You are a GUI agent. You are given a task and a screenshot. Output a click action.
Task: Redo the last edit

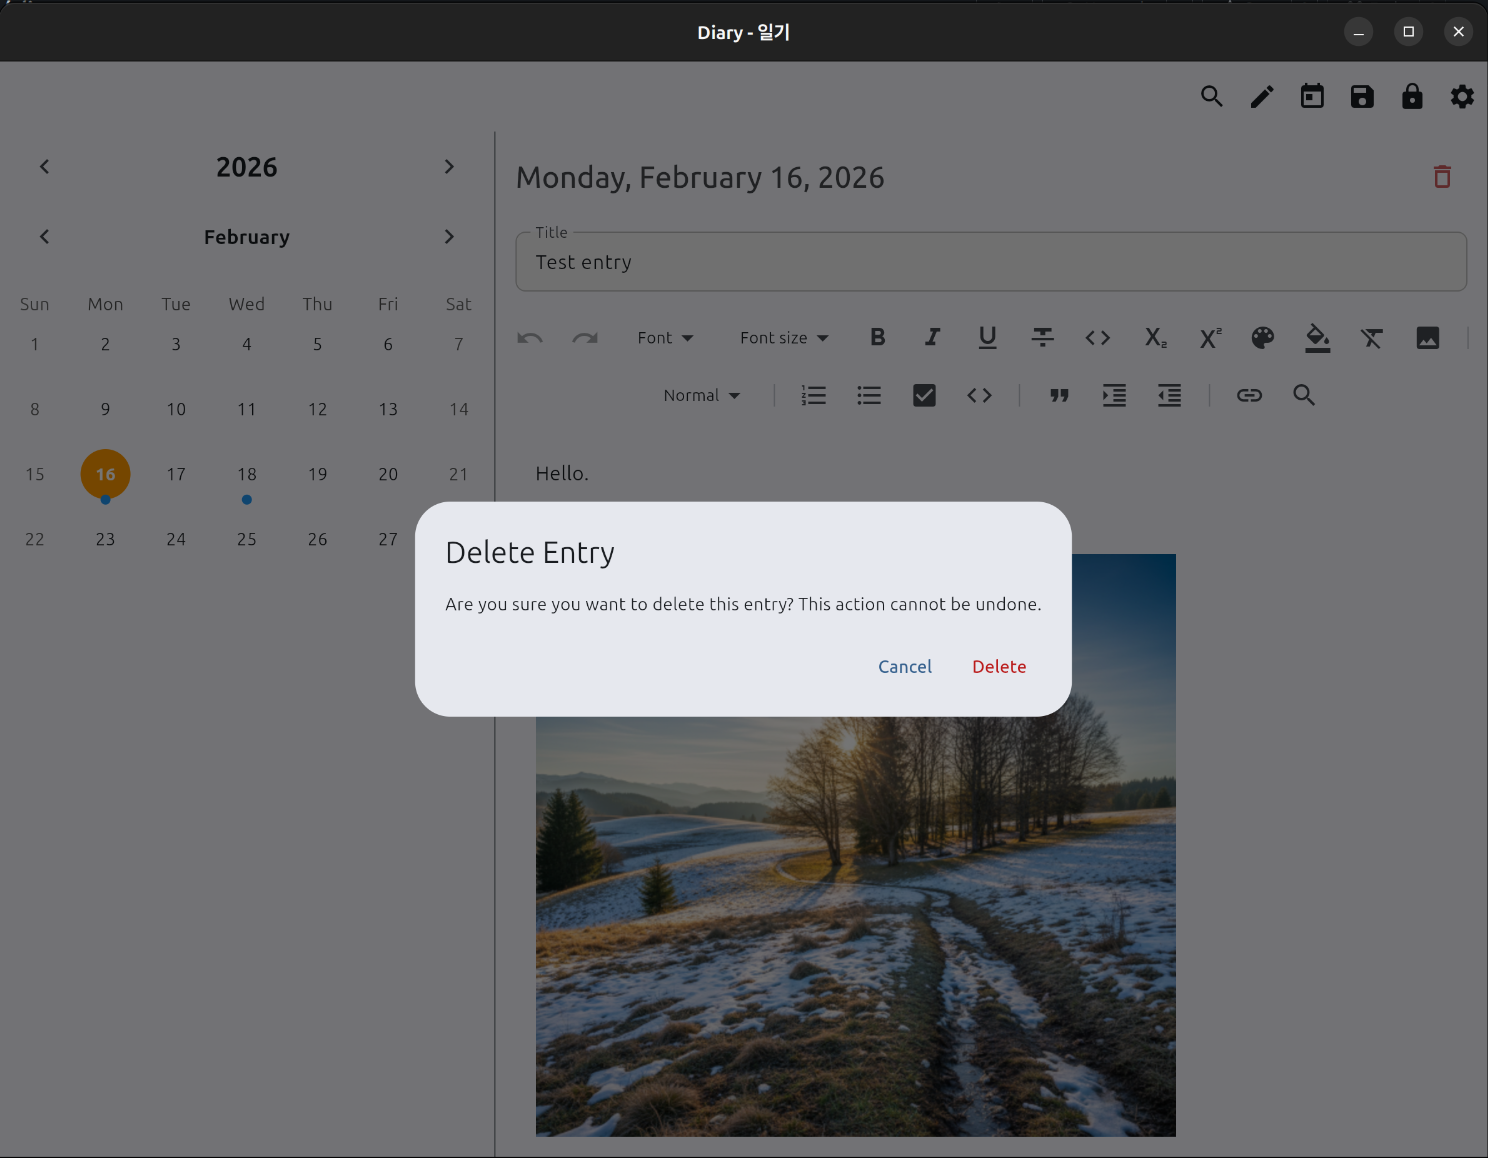(x=585, y=338)
